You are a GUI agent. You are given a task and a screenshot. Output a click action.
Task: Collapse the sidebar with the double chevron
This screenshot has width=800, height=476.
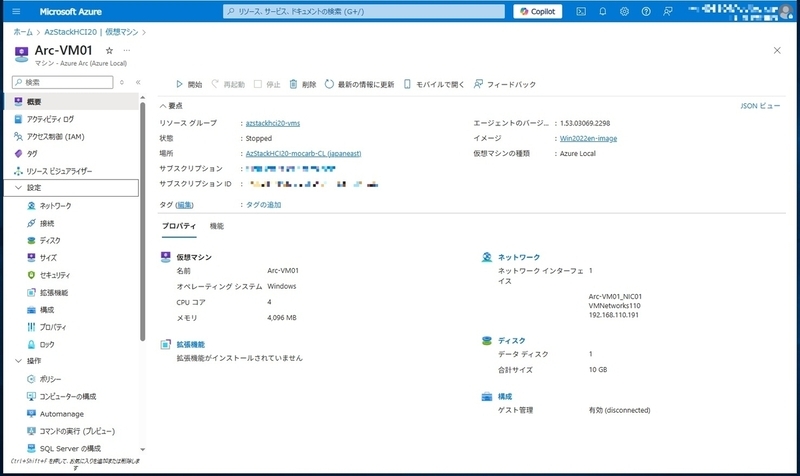(x=138, y=82)
